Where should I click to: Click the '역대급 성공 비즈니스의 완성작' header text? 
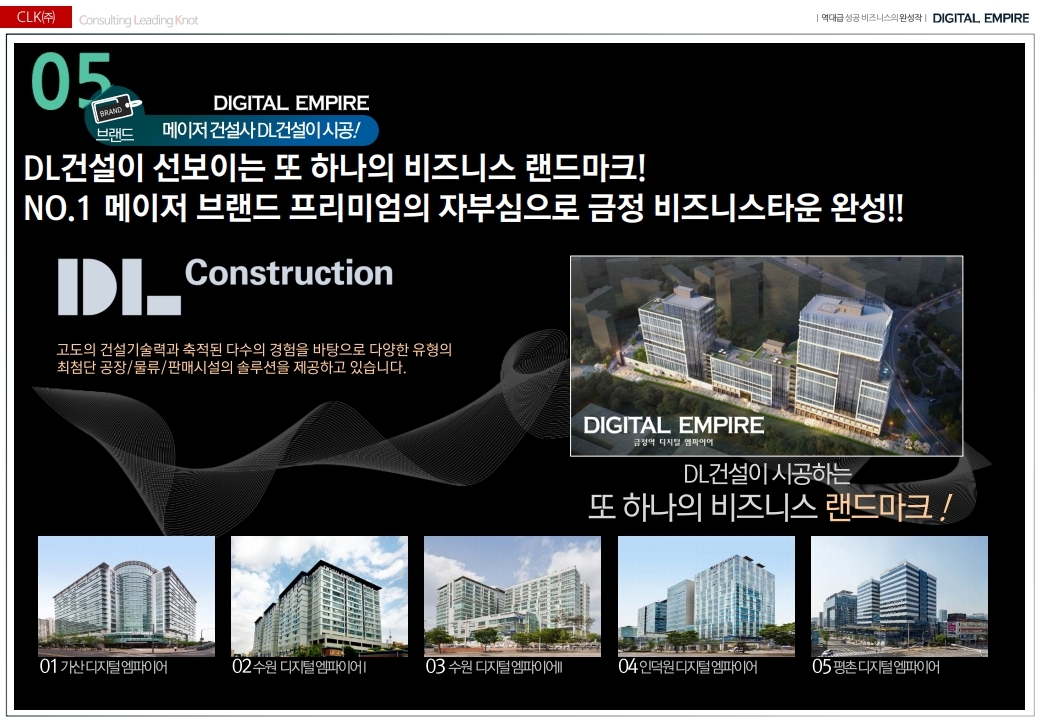tap(871, 18)
